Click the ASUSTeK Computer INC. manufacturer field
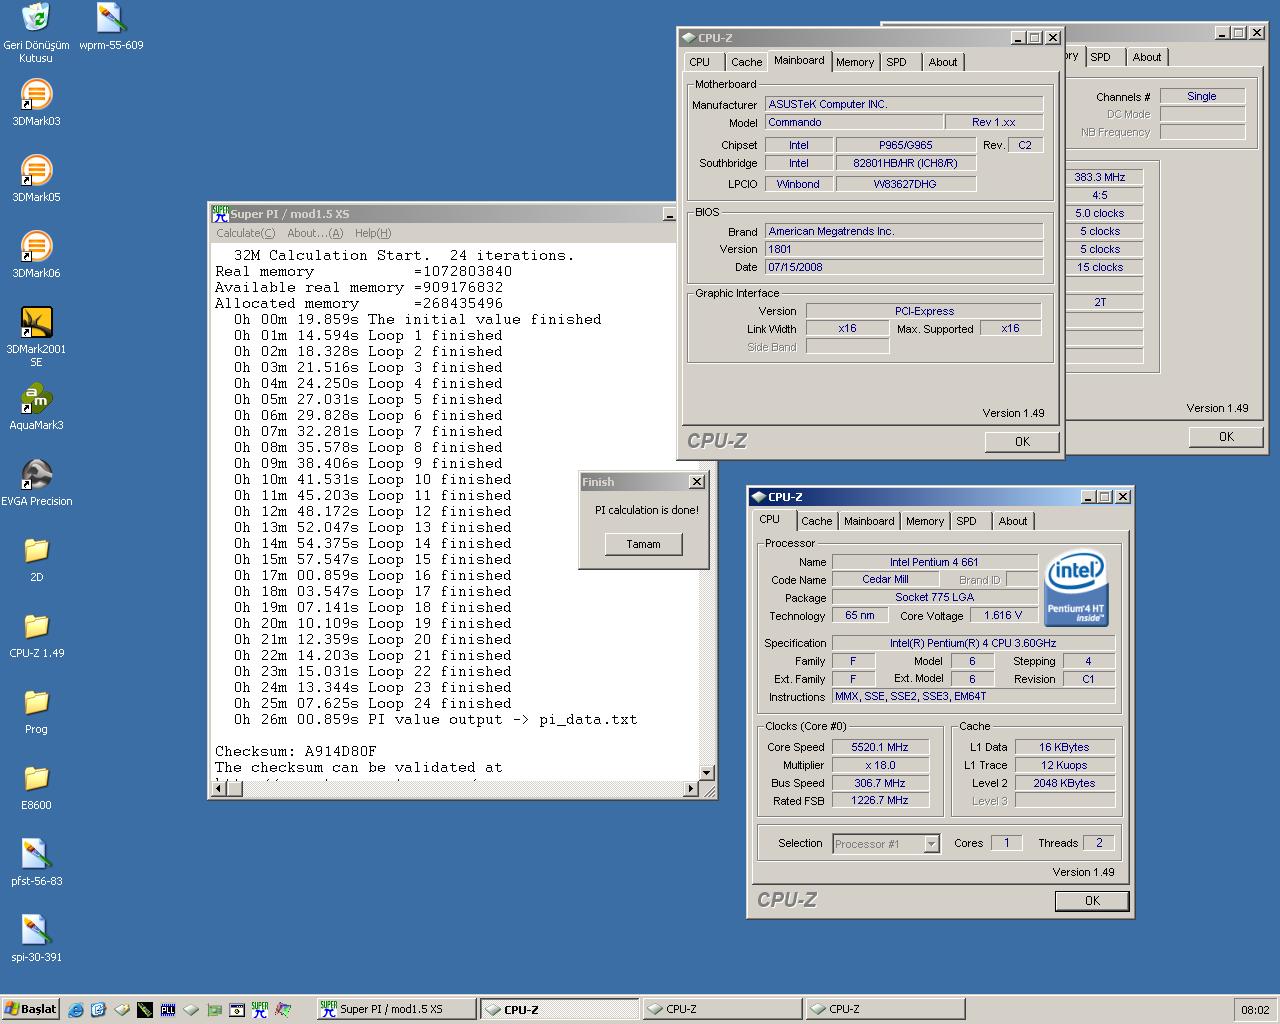The height and width of the screenshot is (1024, 1280). (904, 104)
